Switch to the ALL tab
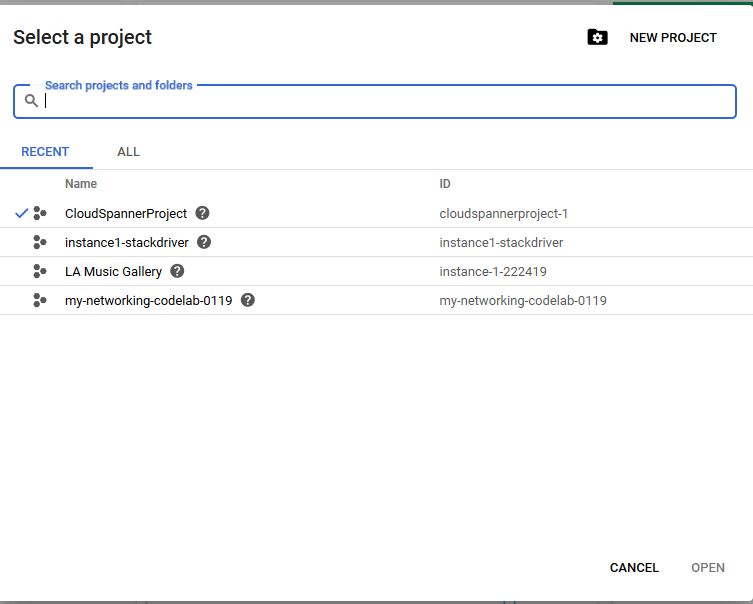Image resolution: width=753 pixels, height=604 pixels. pos(129,152)
